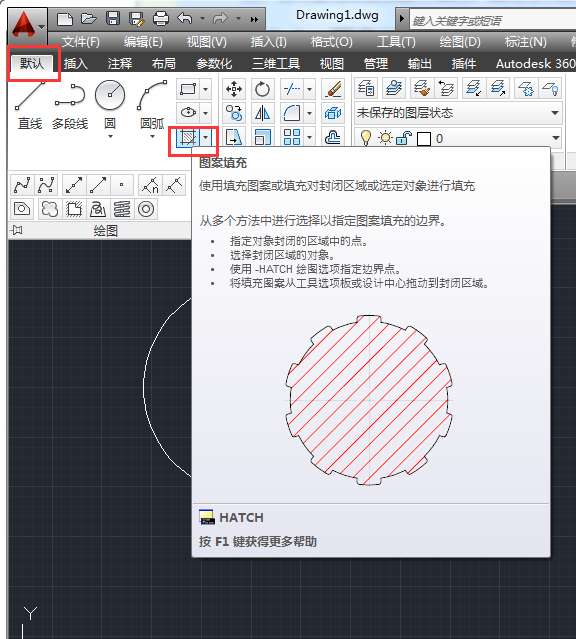This screenshot has width=576, height=639.
Task: Select the Polyline (多段线) tool
Action: [70, 105]
